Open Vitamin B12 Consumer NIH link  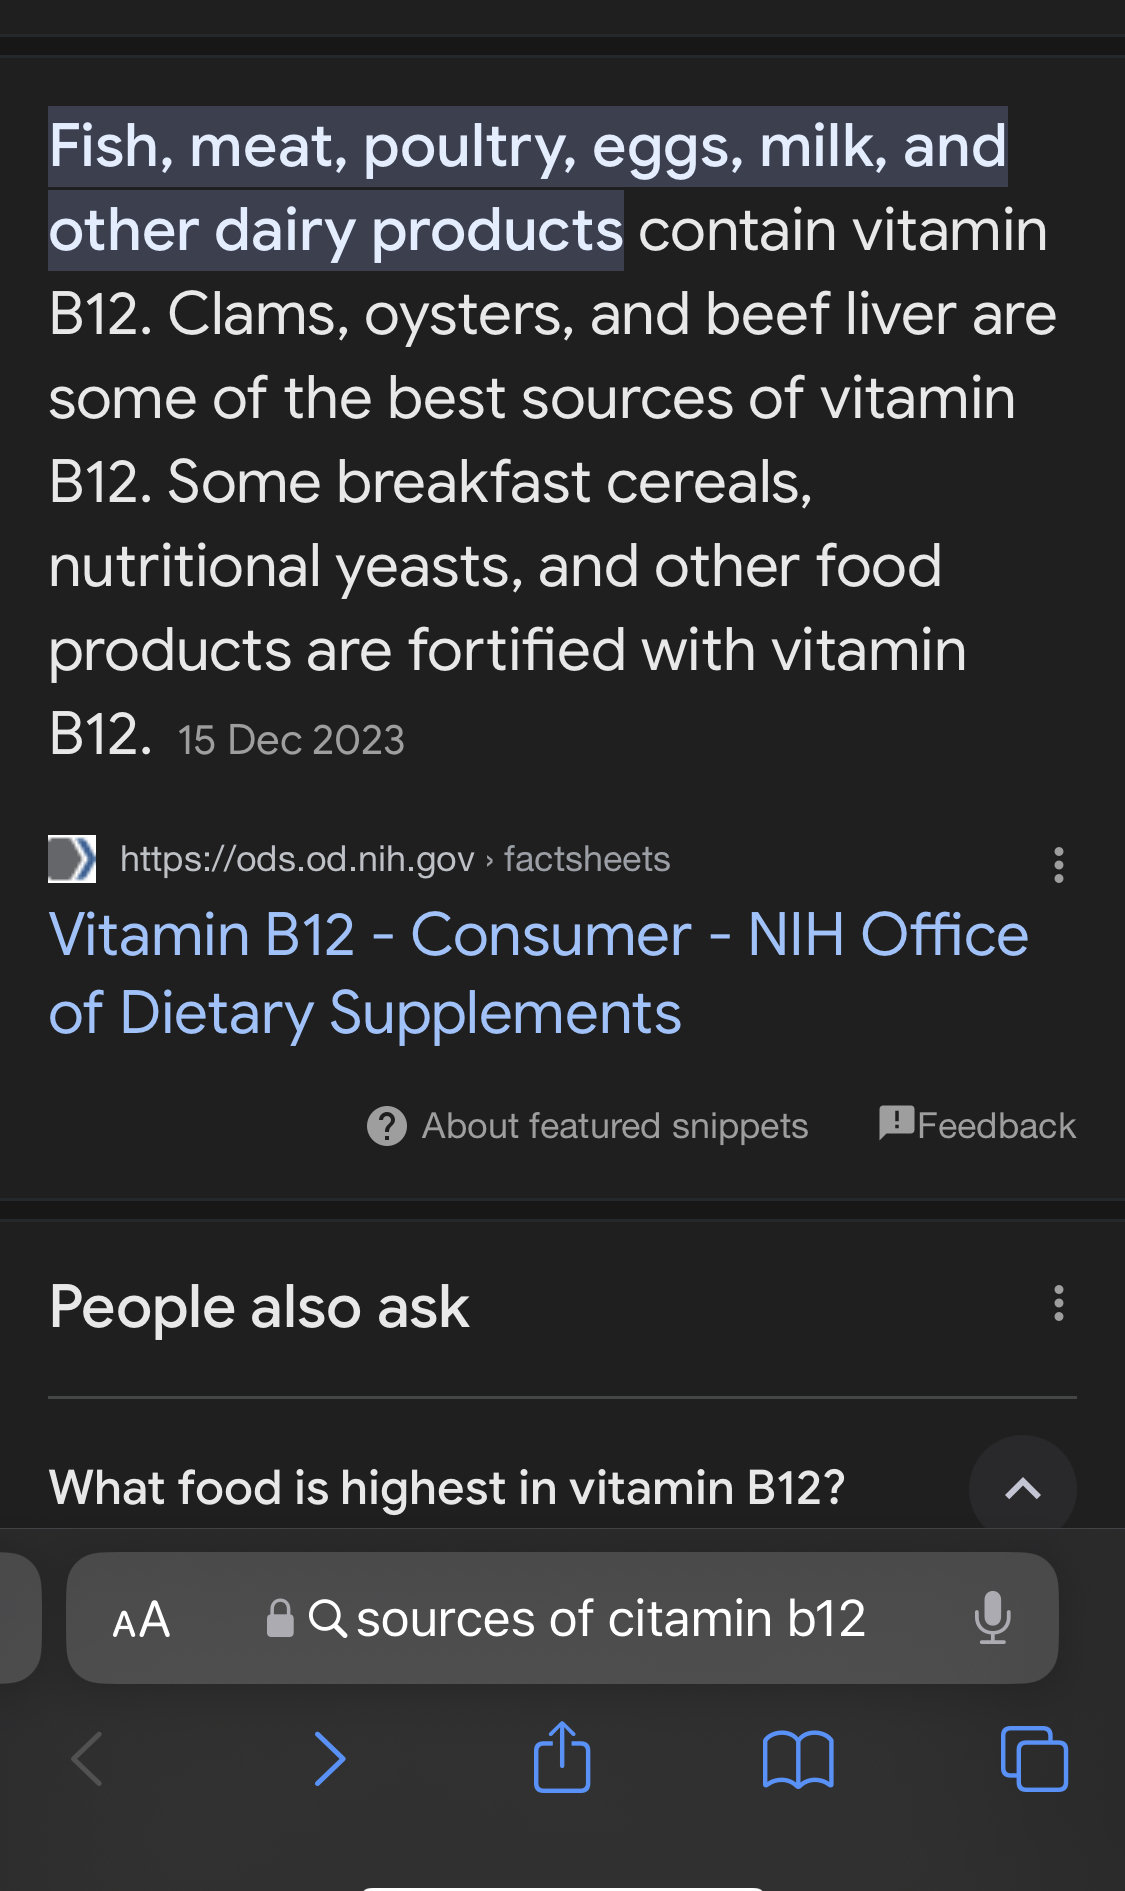click(538, 974)
